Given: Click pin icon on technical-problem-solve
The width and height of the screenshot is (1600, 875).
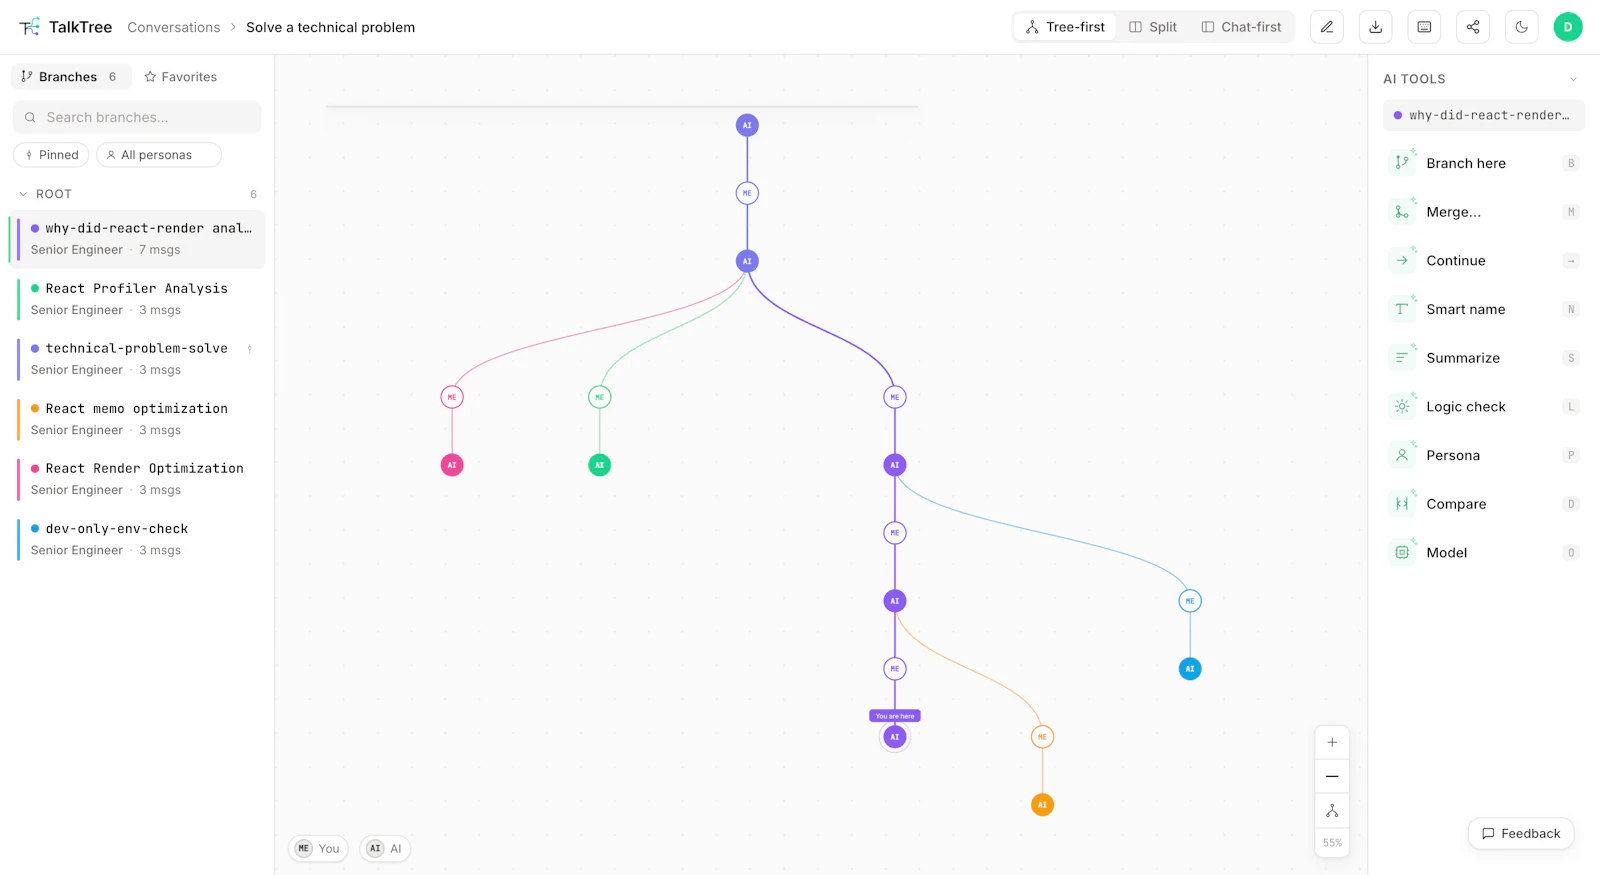Looking at the screenshot, I should 249,349.
